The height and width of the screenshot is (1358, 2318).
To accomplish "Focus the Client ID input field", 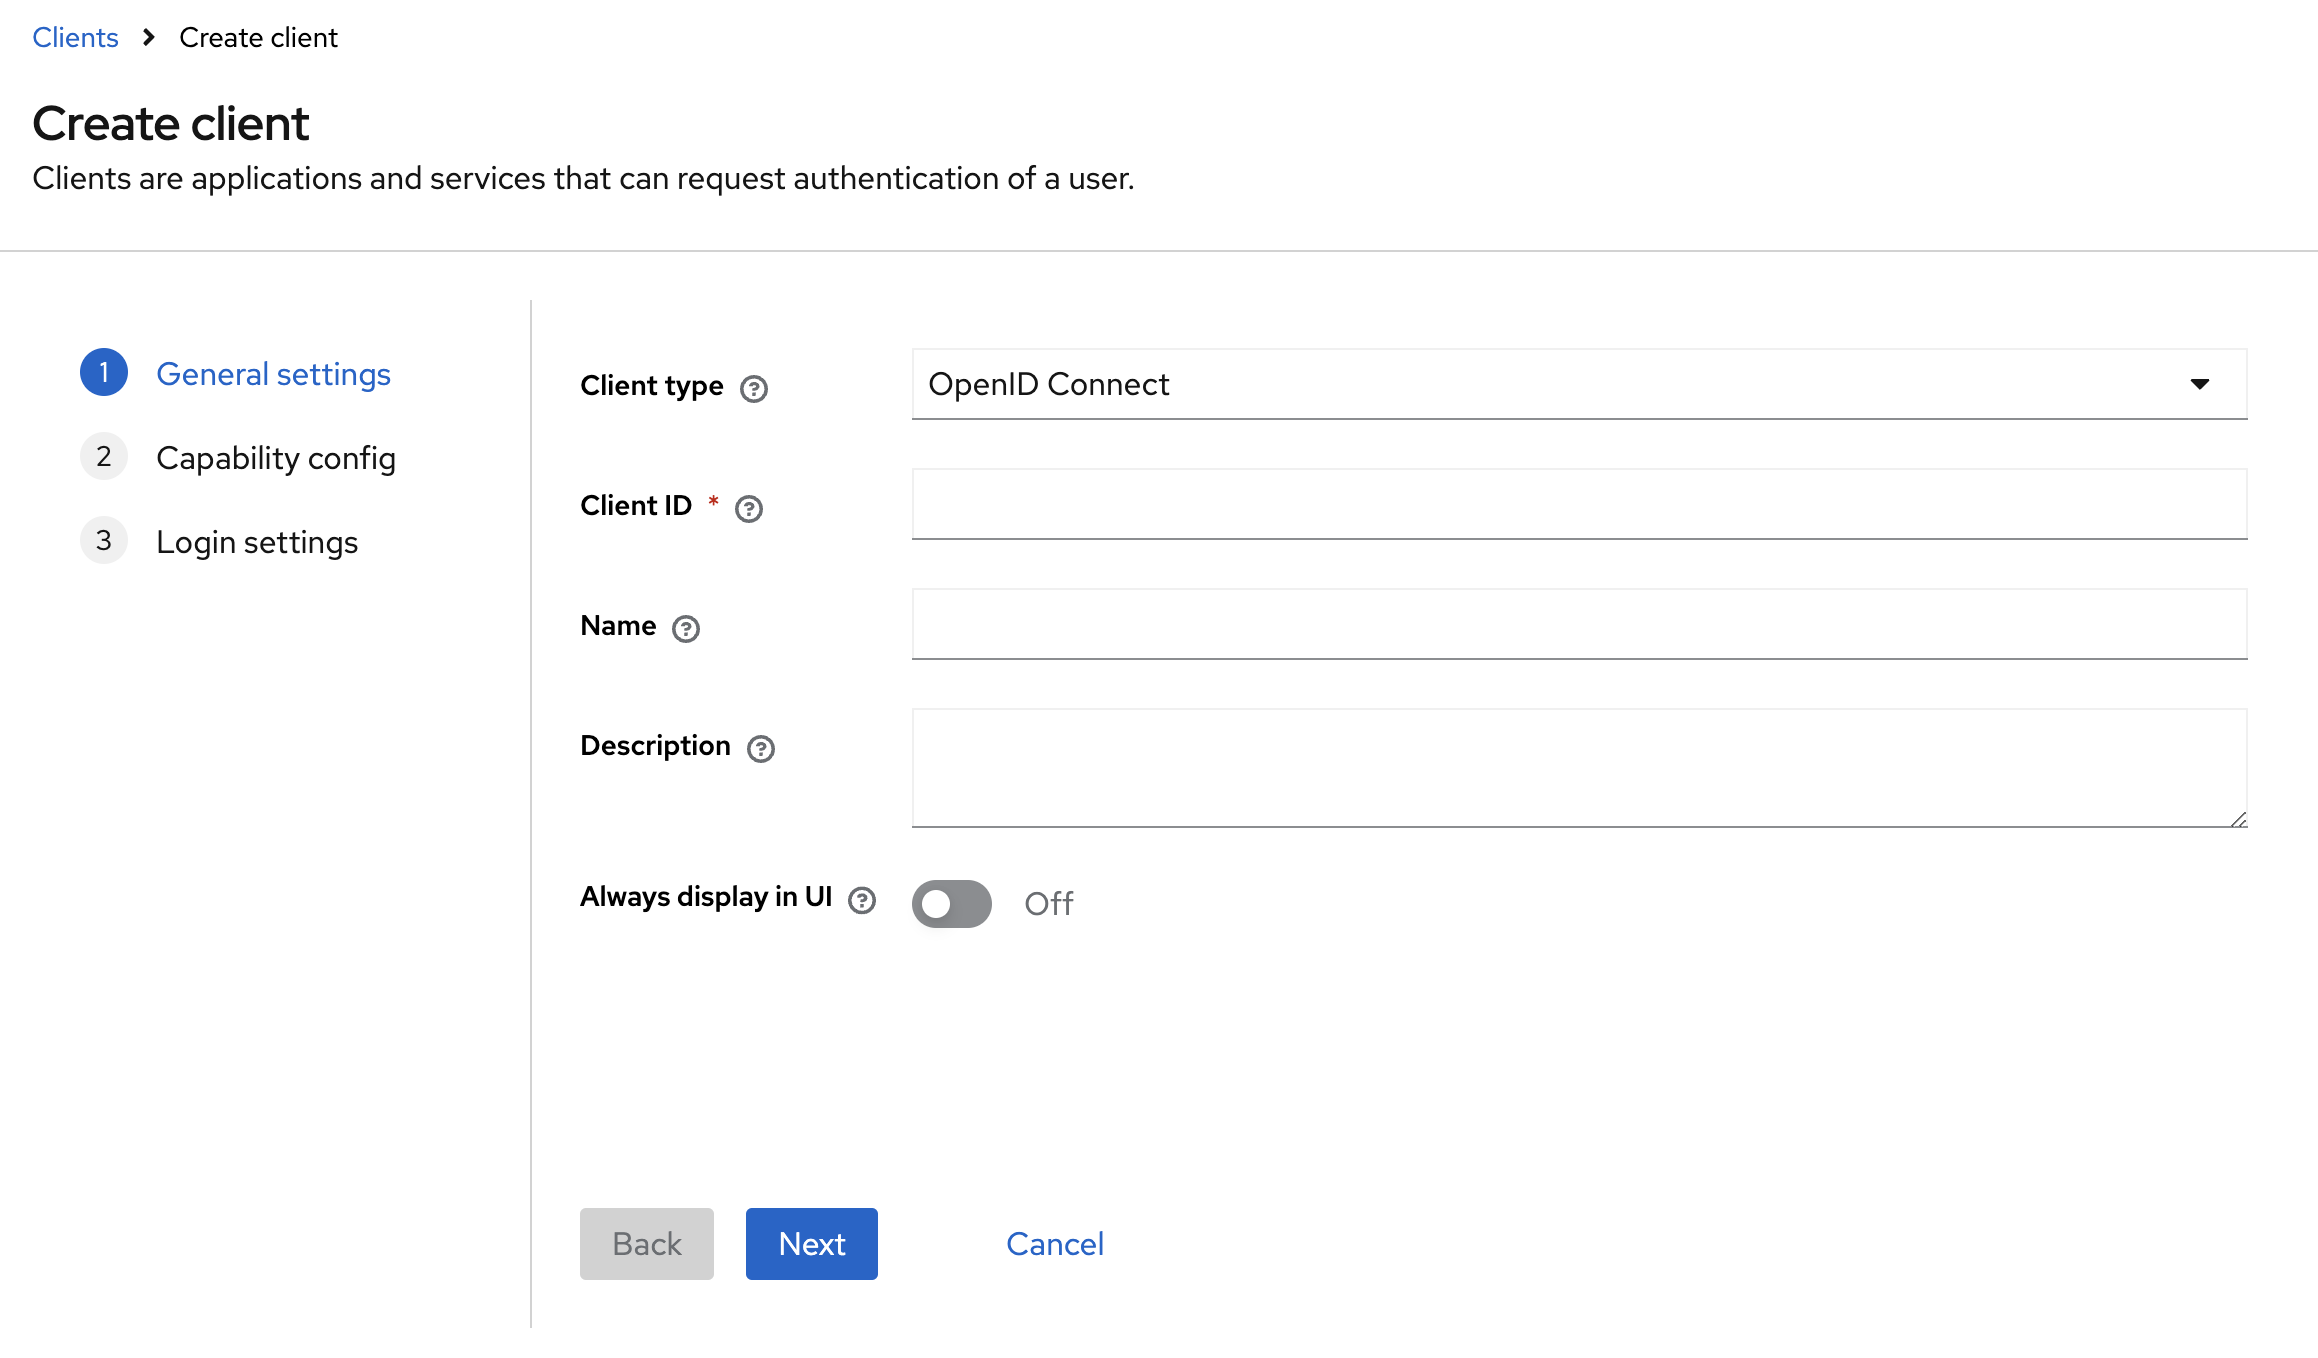I will click(x=1578, y=504).
